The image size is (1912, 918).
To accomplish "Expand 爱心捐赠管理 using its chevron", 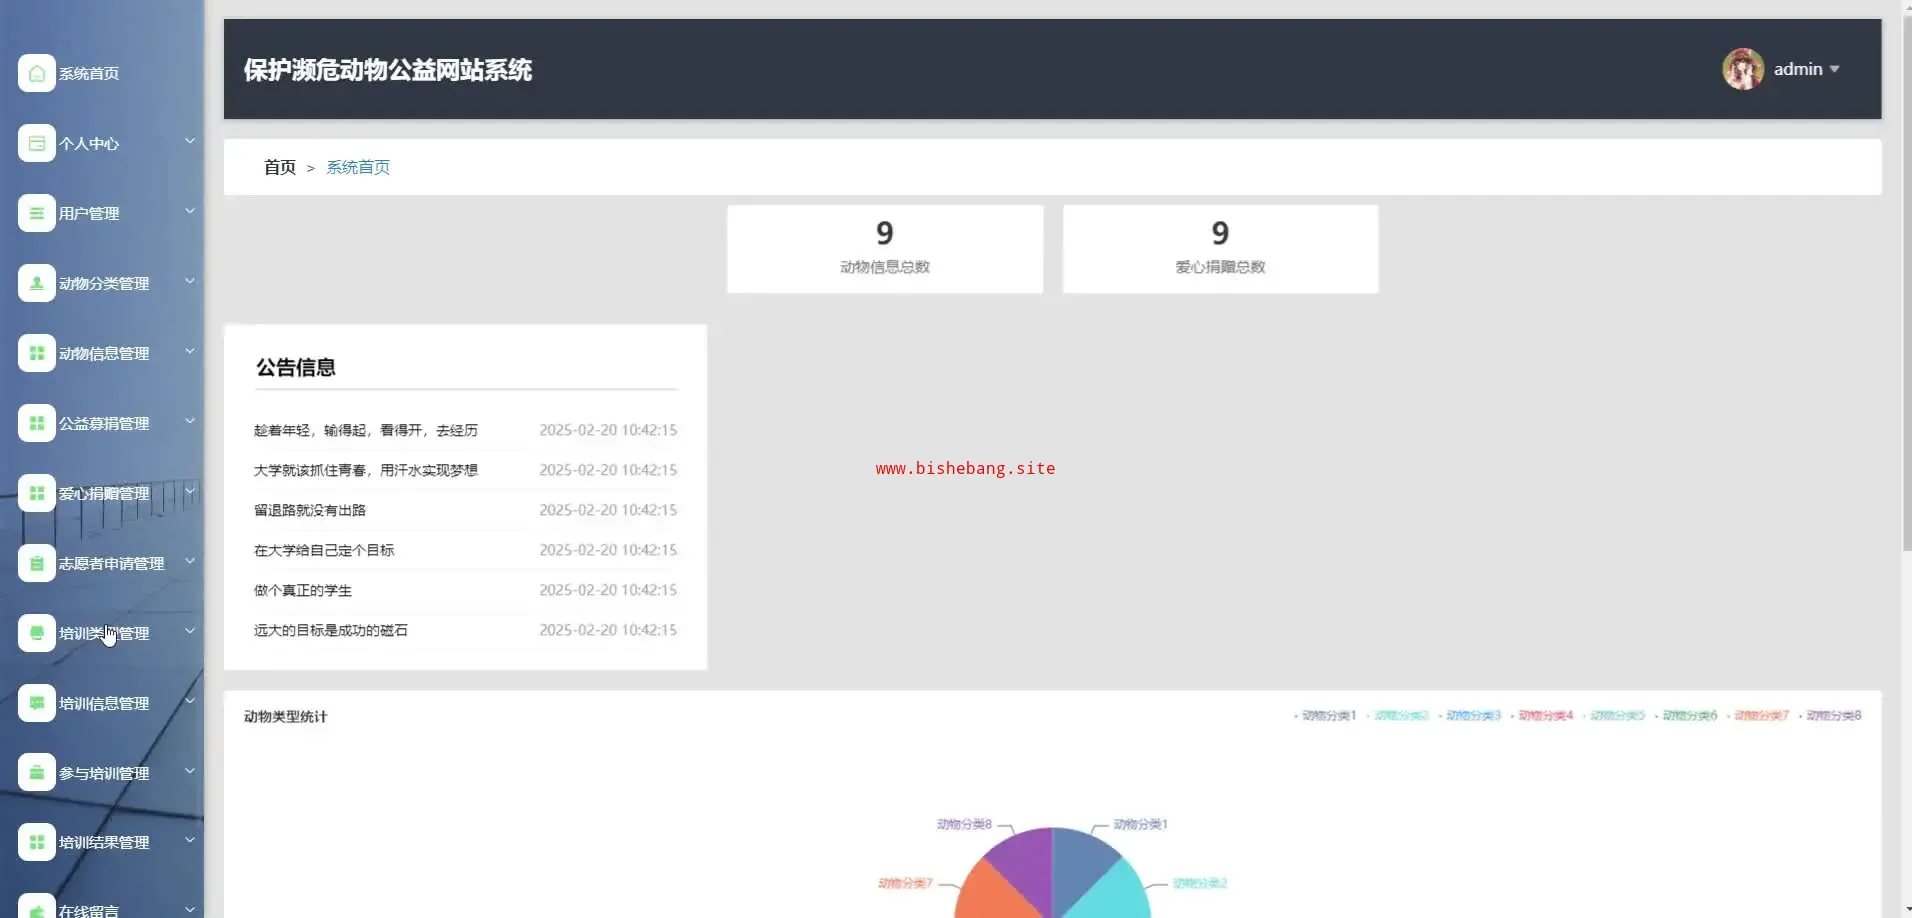I will pos(190,491).
